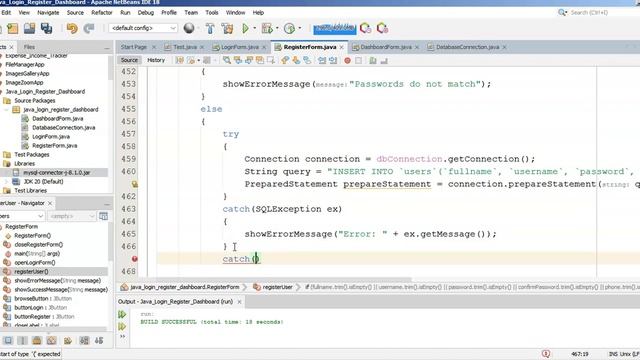Click the Profile Project clock icon
This screenshot has width=640, height=360.
pos(289,28)
